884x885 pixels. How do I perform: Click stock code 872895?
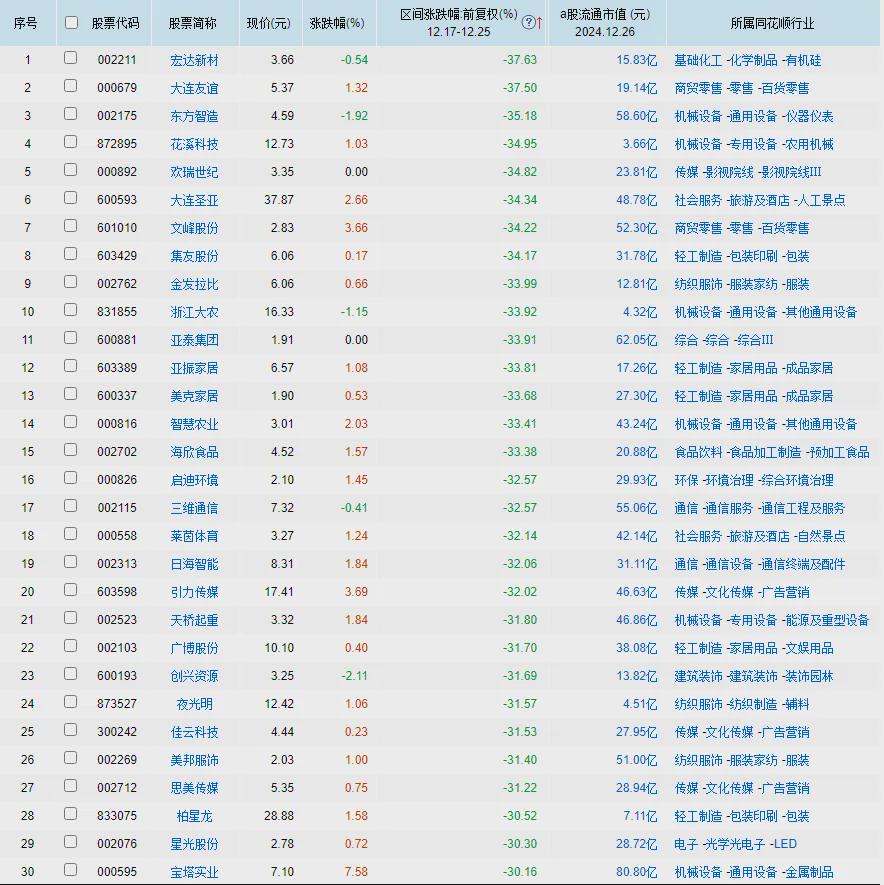(x=117, y=144)
